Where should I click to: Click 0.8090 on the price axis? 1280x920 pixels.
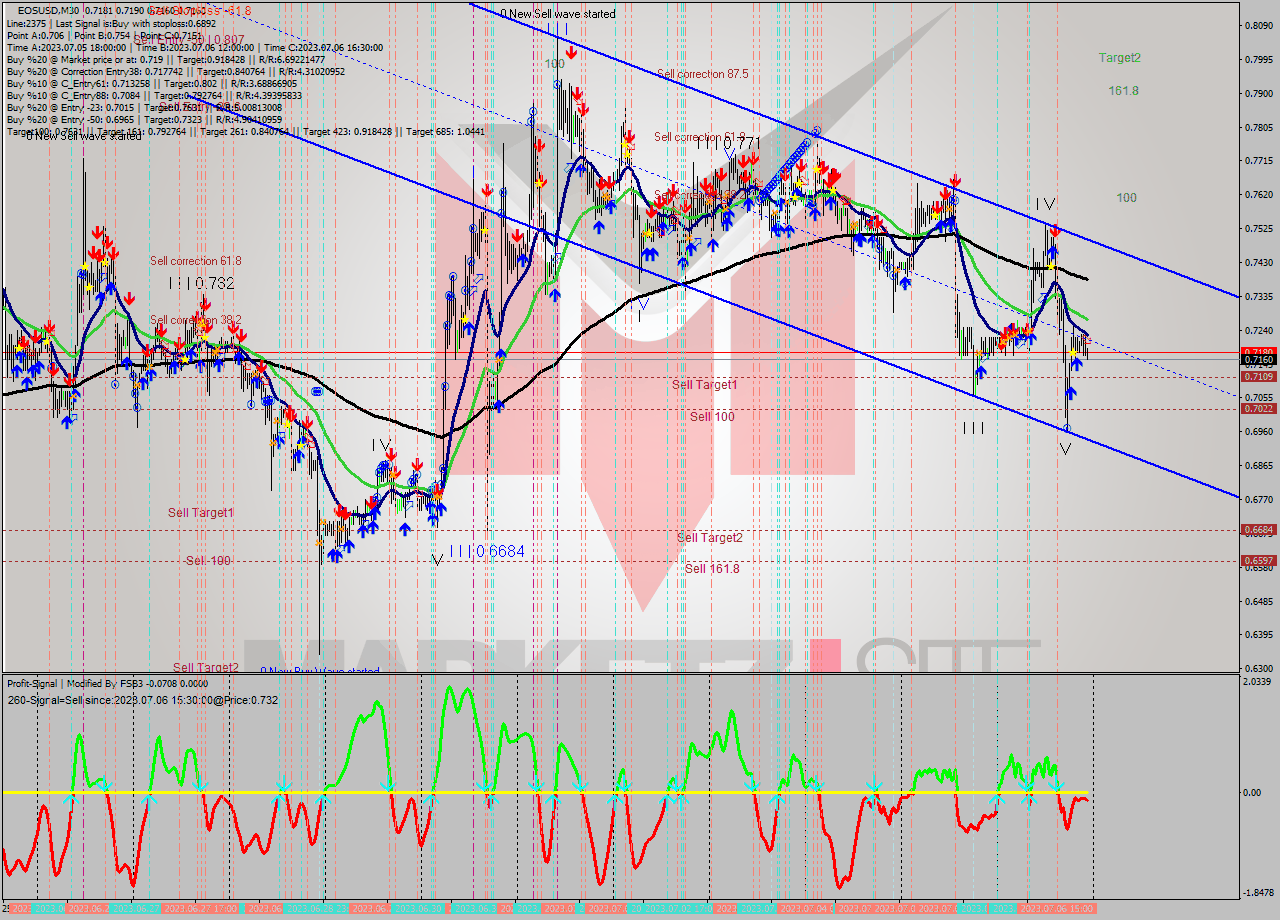coord(1258,26)
